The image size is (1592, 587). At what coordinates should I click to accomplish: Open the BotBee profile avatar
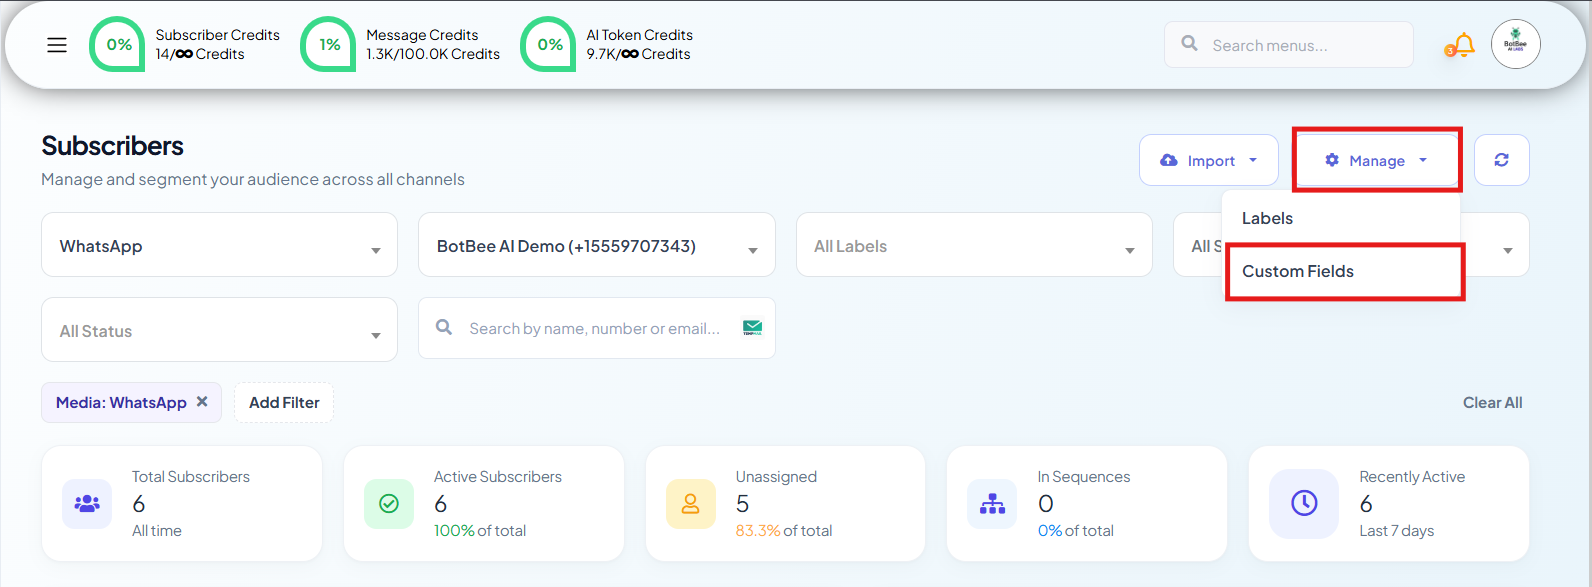coord(1515,44)
